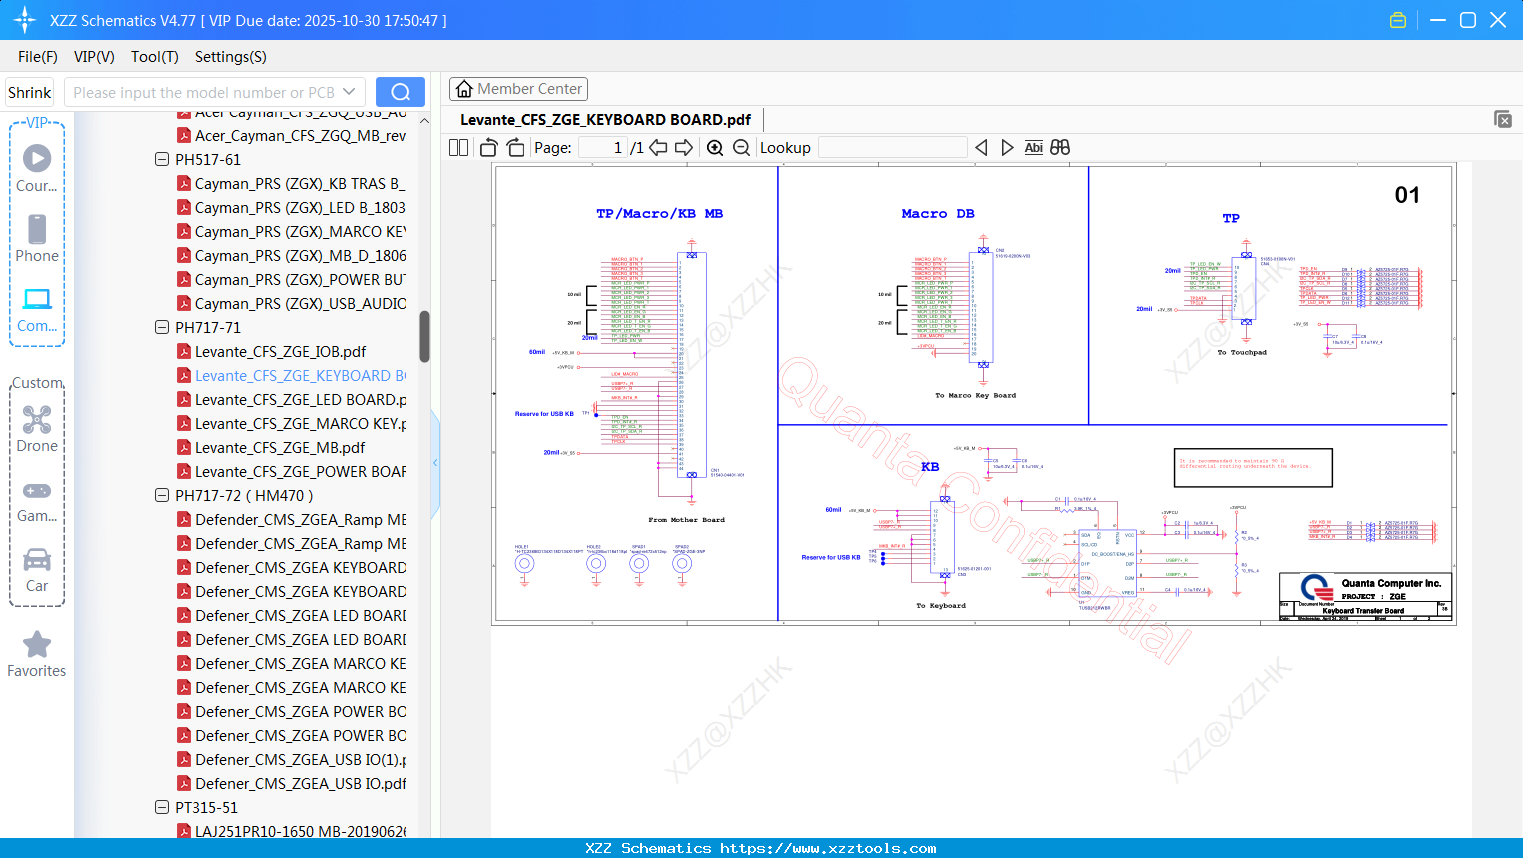Click the Shrink button
Image resolution: width=1523 pixels, height=858 pixels.
pyautogui.click(x=30, y=92)
